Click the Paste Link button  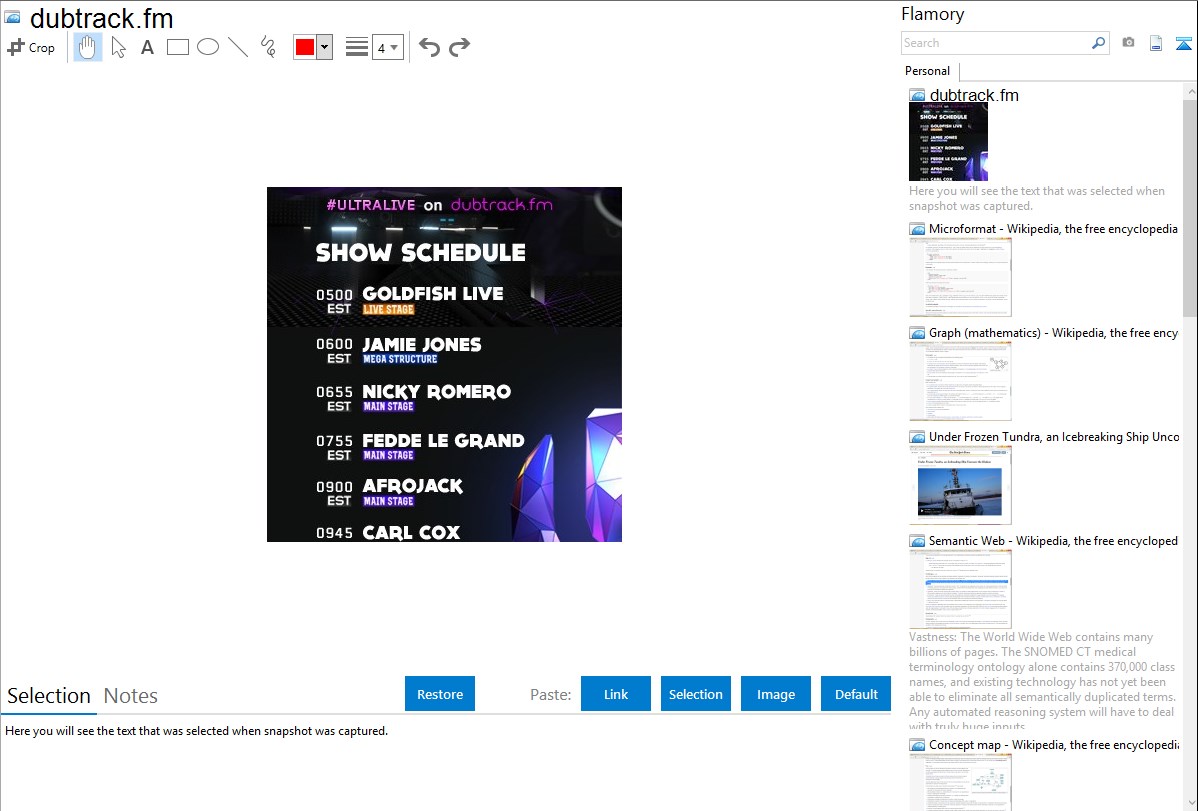(616, 694)
